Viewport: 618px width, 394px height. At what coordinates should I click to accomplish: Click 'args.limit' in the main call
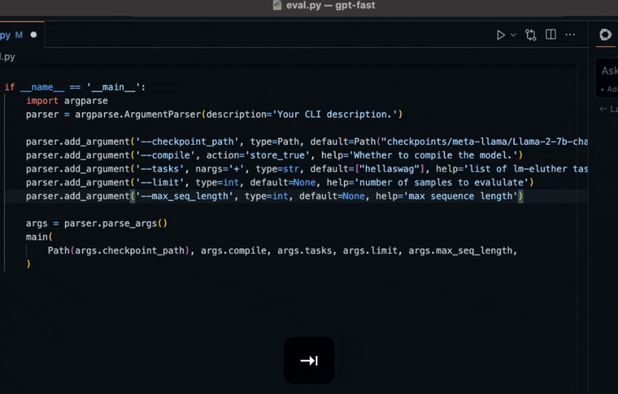click(370, 251)
